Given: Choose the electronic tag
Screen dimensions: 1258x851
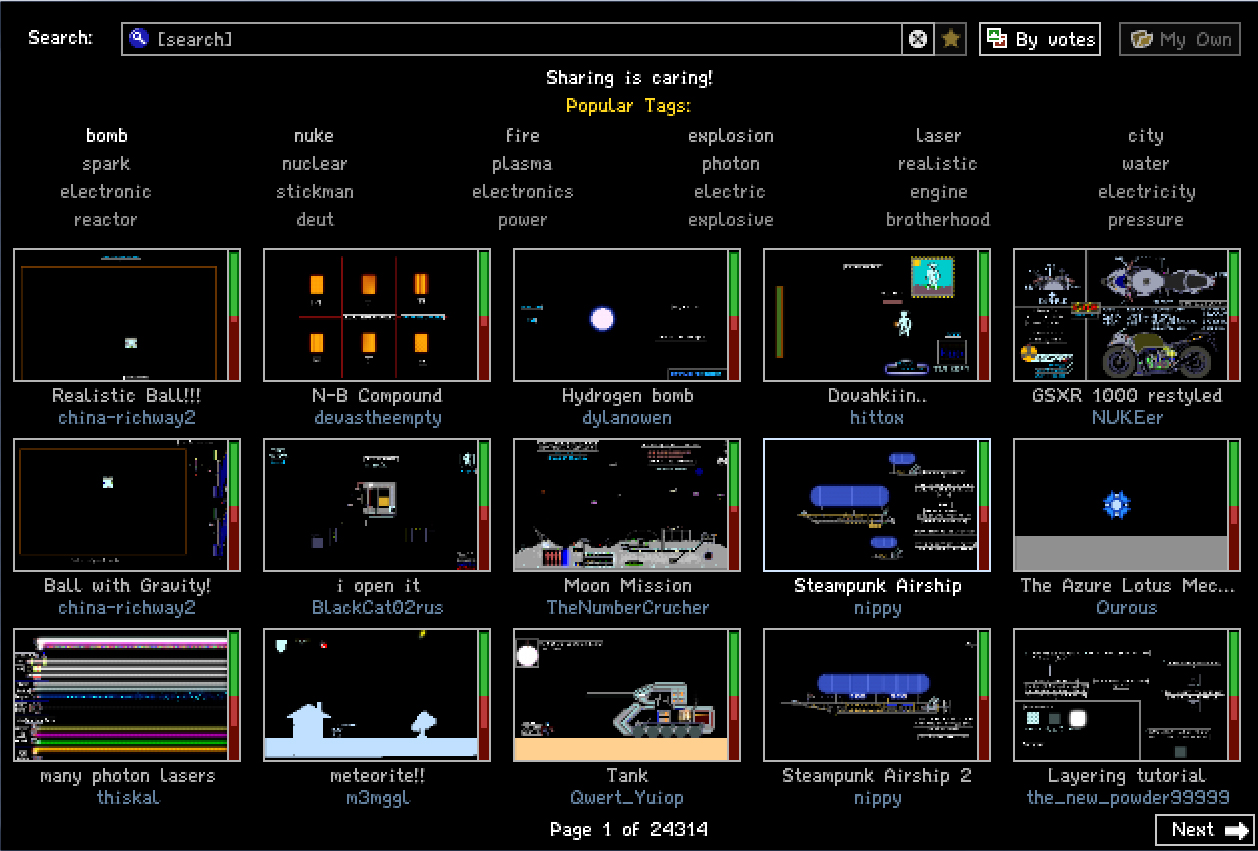Looking at the screenshot, I should coord(106,192).
